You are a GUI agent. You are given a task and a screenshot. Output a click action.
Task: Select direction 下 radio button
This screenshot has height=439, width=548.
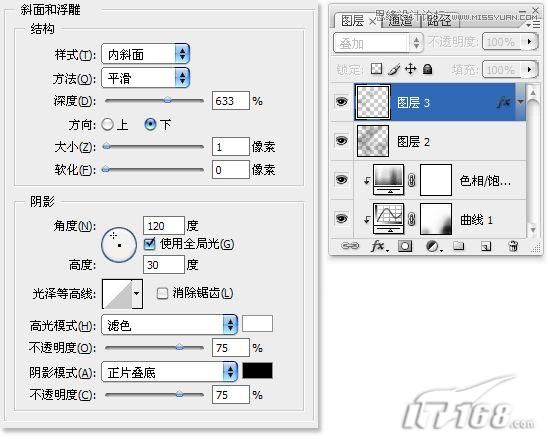tap(150, 124)
